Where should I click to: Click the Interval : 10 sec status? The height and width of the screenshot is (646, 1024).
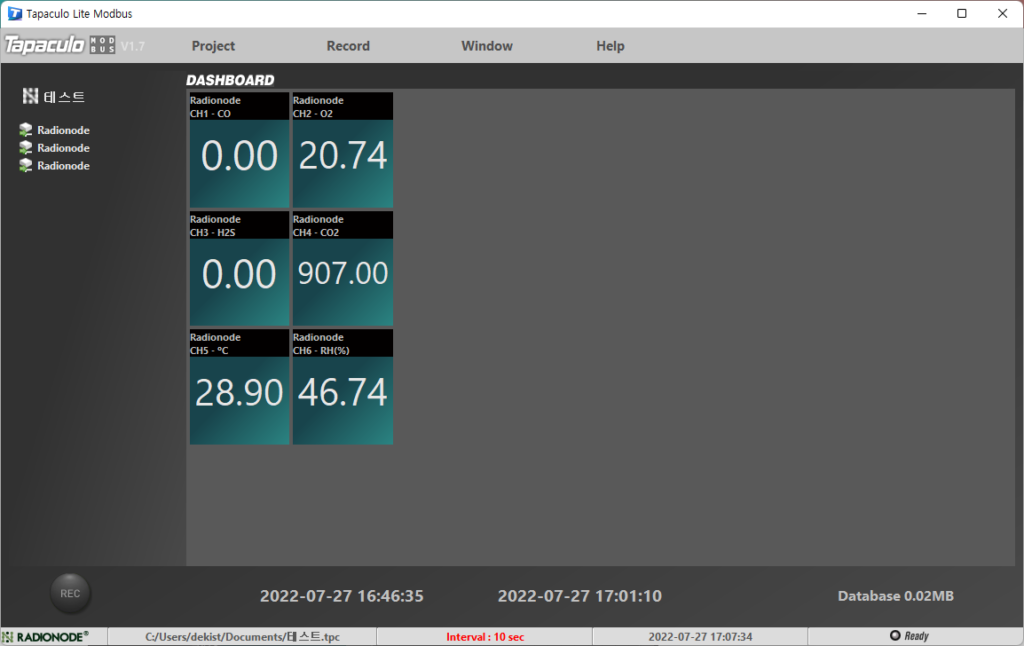(485, 636)
